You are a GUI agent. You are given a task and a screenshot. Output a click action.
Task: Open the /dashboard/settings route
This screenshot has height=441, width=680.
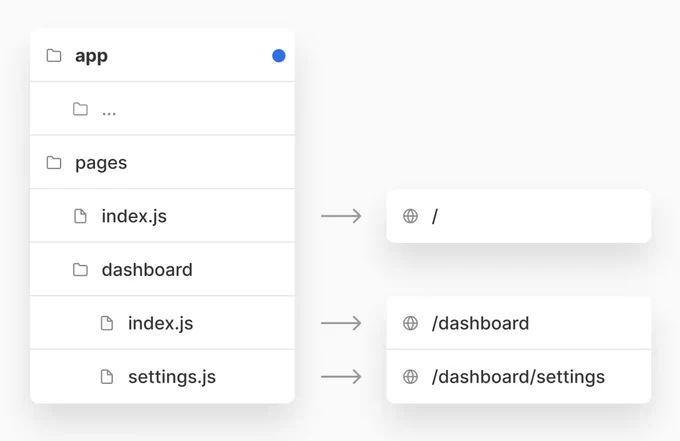click(x=519, y=376)
